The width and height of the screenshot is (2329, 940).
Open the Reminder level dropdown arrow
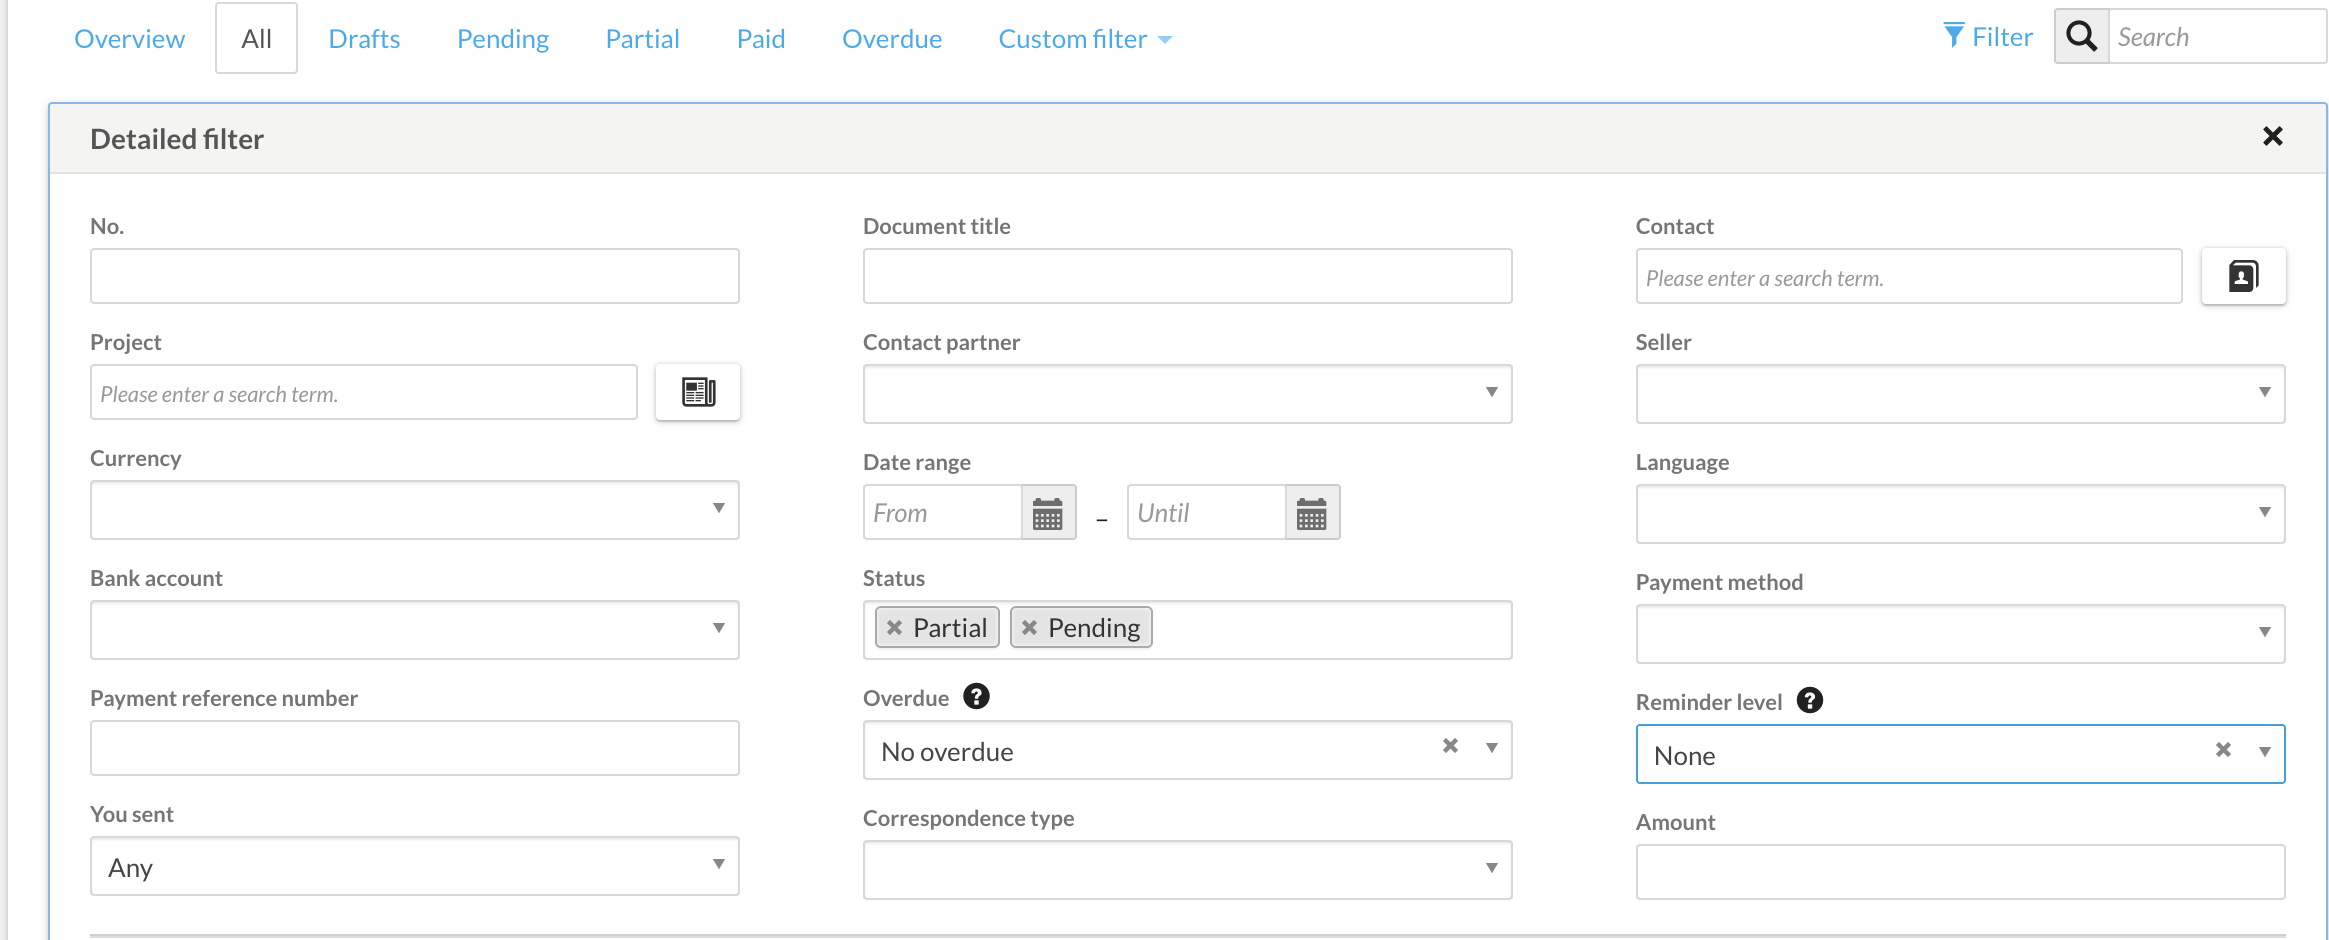[x=2264, y=752]
